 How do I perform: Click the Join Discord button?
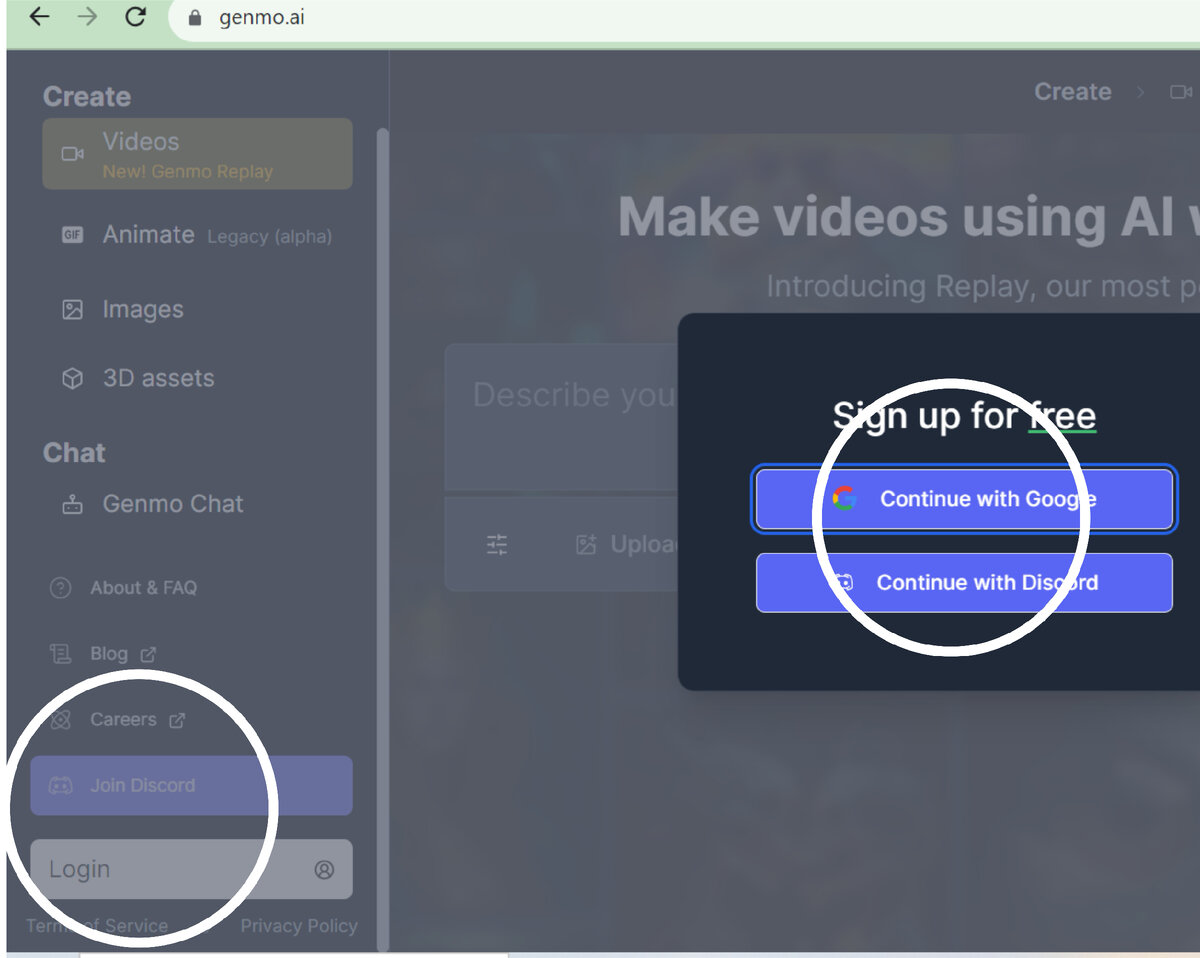pyautogui.click(x=191, y=785)
